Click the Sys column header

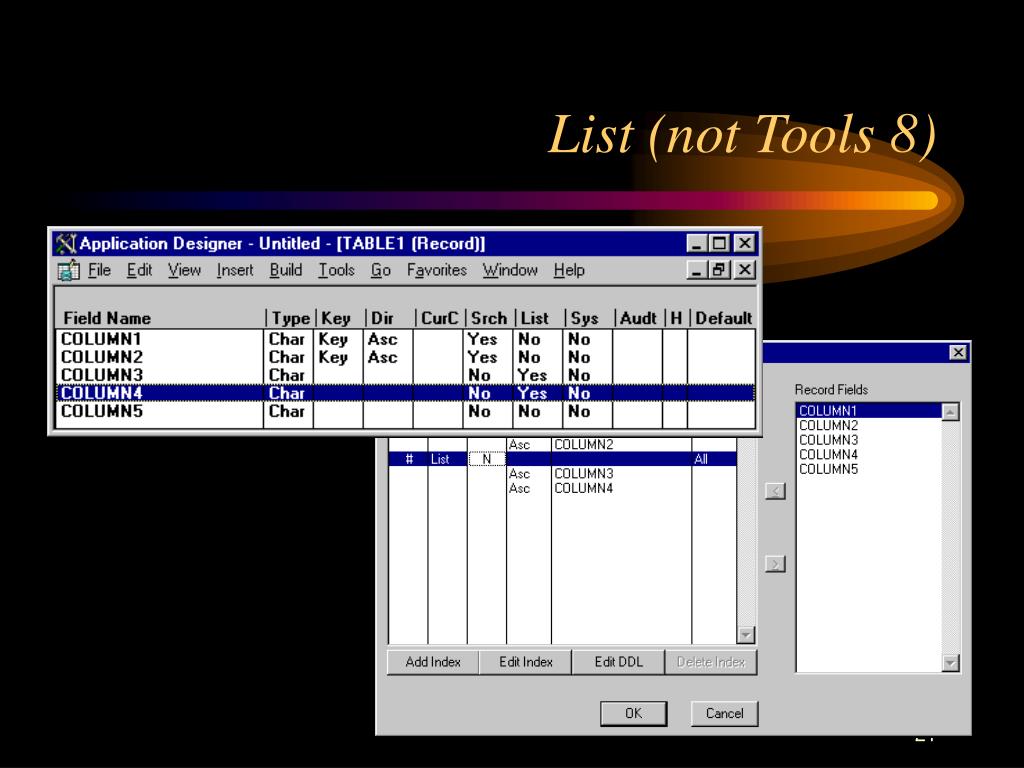[584, 319]
